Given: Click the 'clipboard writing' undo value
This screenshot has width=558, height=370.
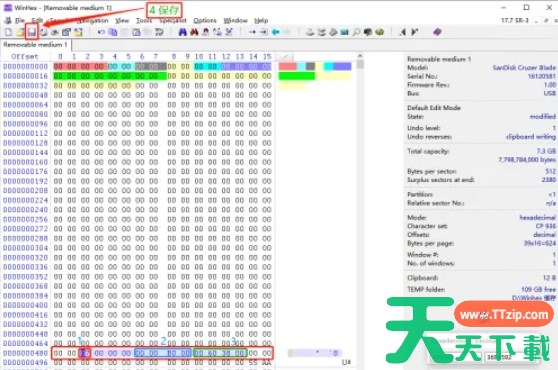Looking at the screenshot, I should point(531,137).
